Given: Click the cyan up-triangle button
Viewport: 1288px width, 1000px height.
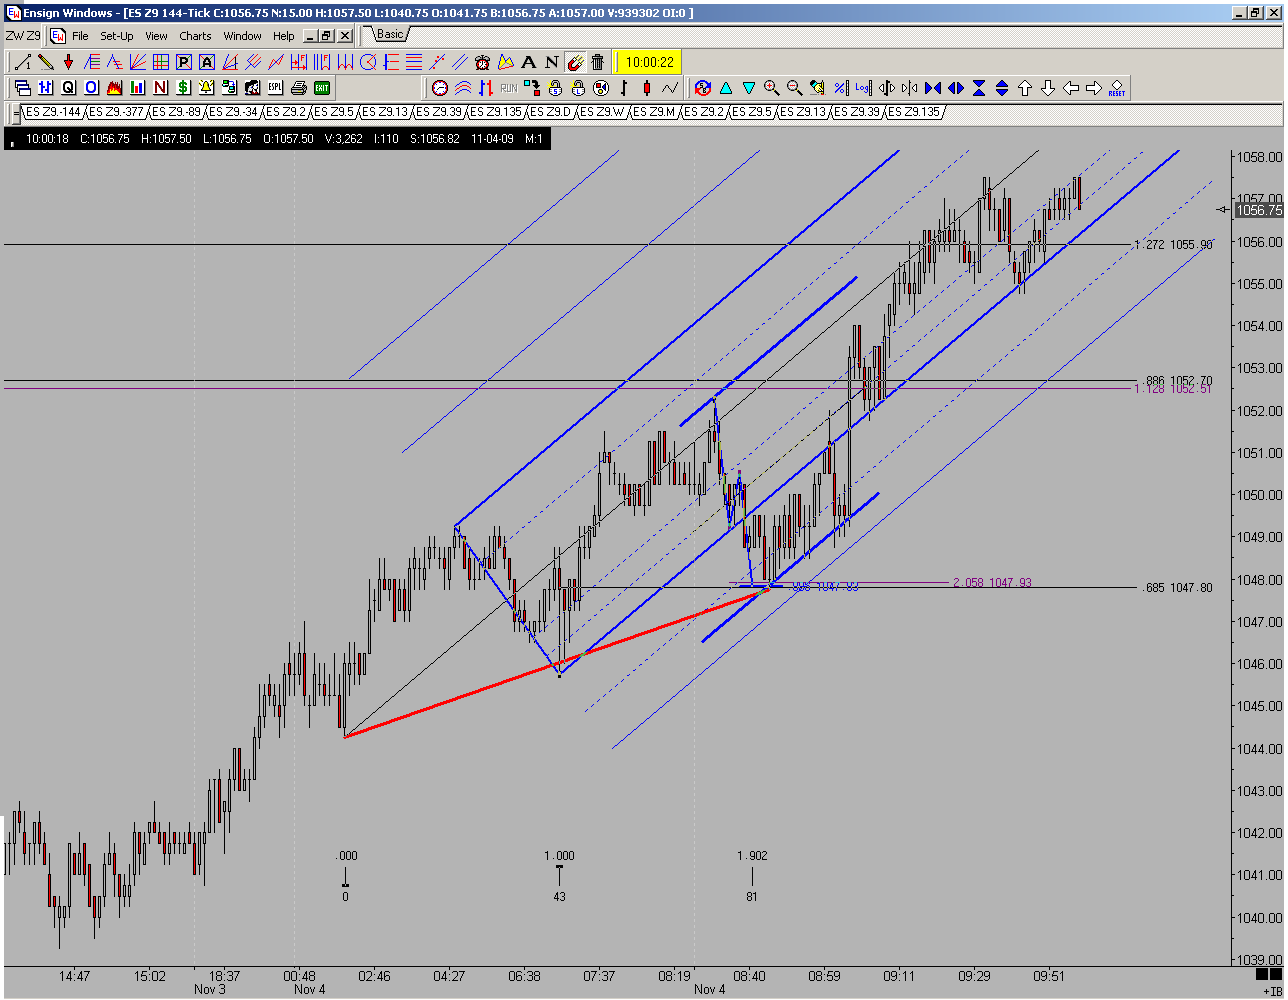Looking at the screenshot, I should [725, 88].
